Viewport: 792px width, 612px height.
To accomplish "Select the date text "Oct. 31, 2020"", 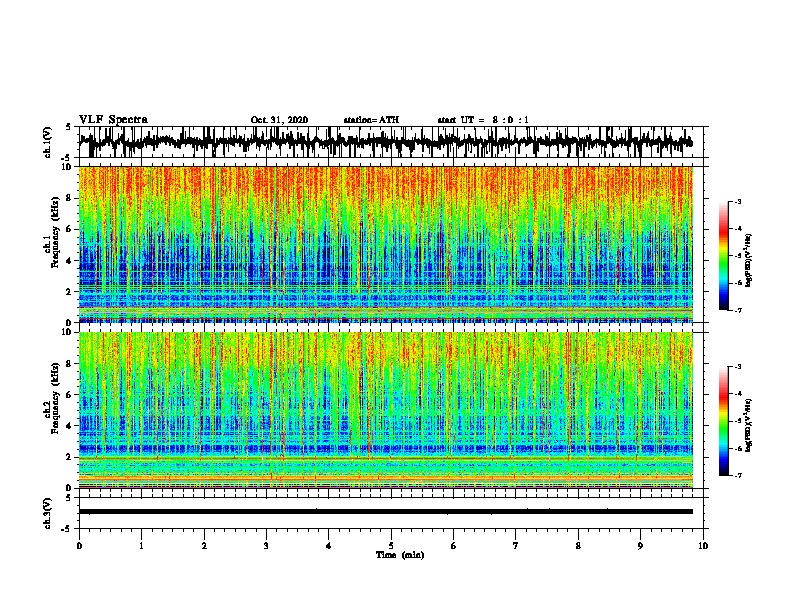I will (279, 120).
